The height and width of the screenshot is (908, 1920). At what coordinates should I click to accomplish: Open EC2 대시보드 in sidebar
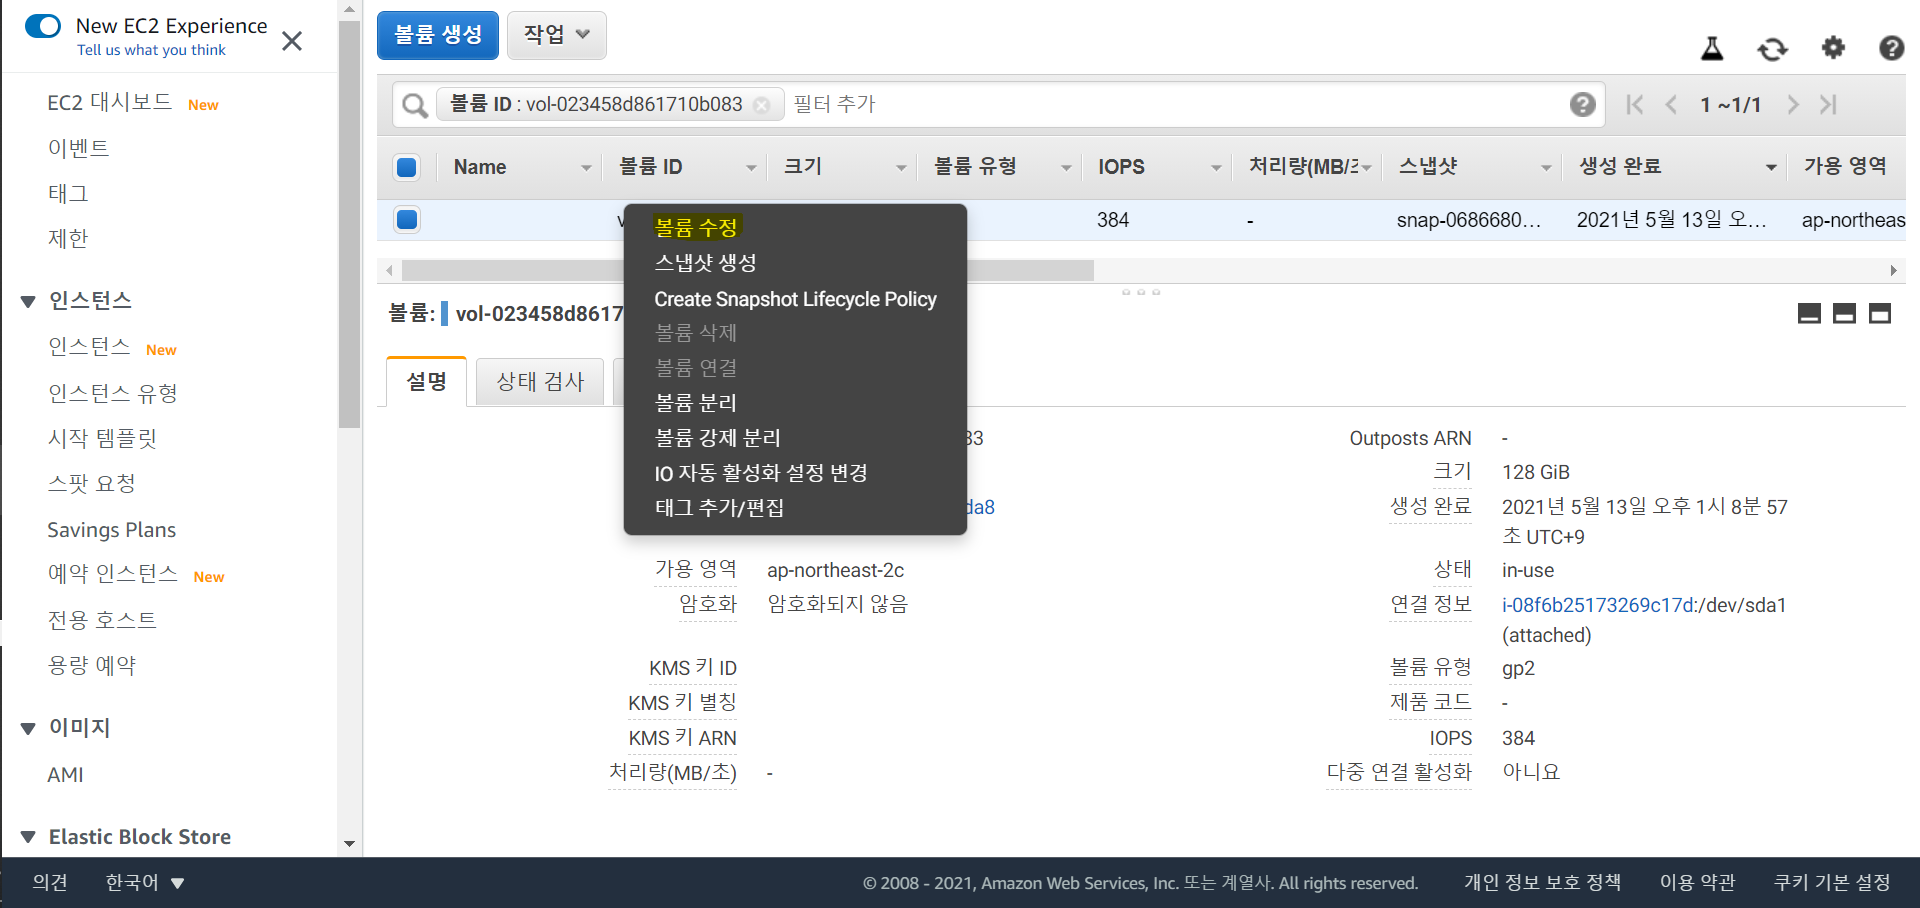tap(110, 103)
